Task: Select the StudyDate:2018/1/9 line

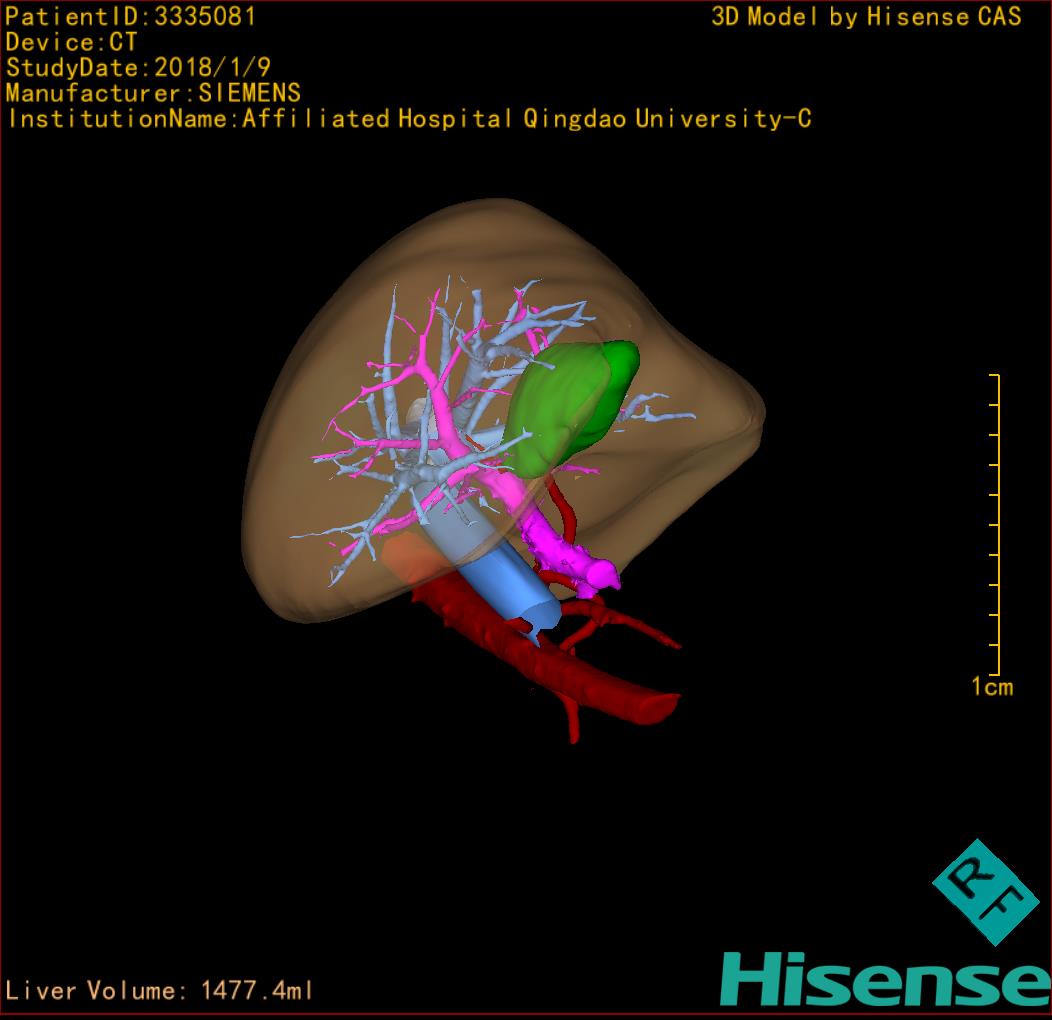Action: [138, 68]
